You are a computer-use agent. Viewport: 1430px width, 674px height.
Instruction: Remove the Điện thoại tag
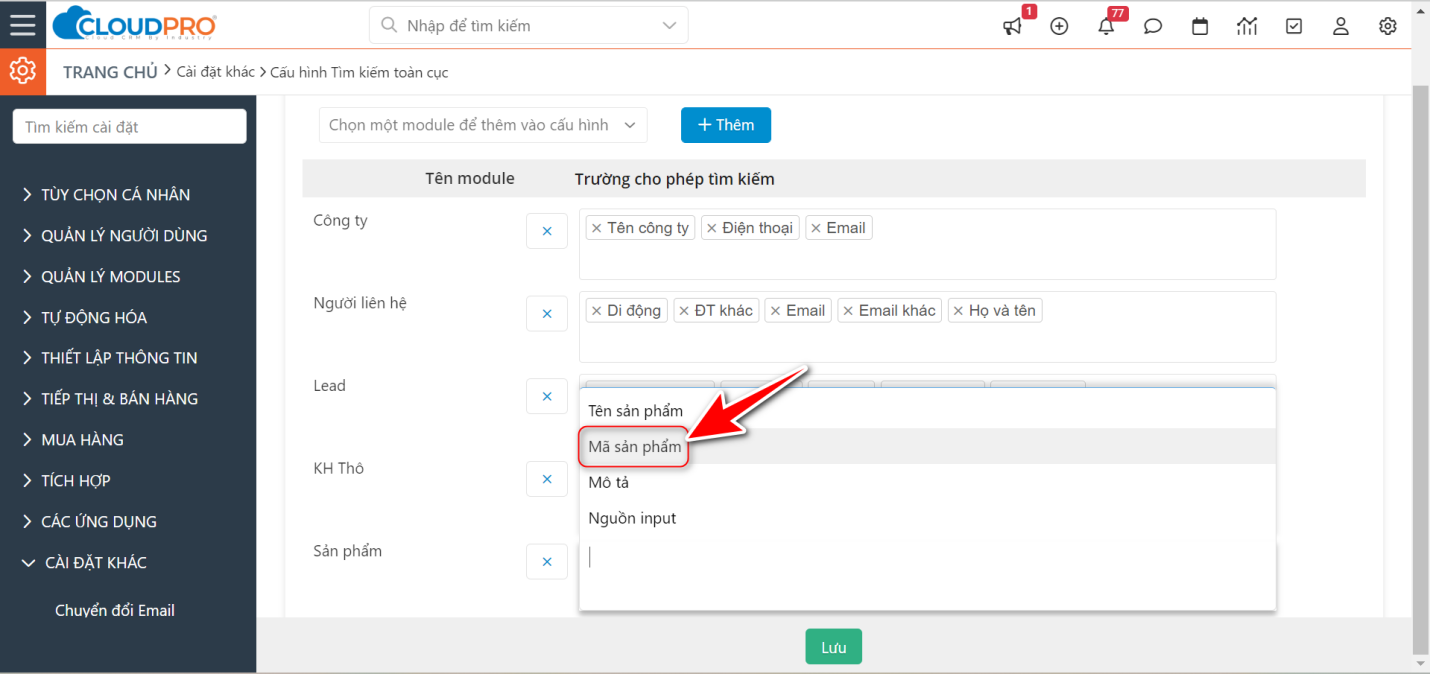tap(712, 228)
